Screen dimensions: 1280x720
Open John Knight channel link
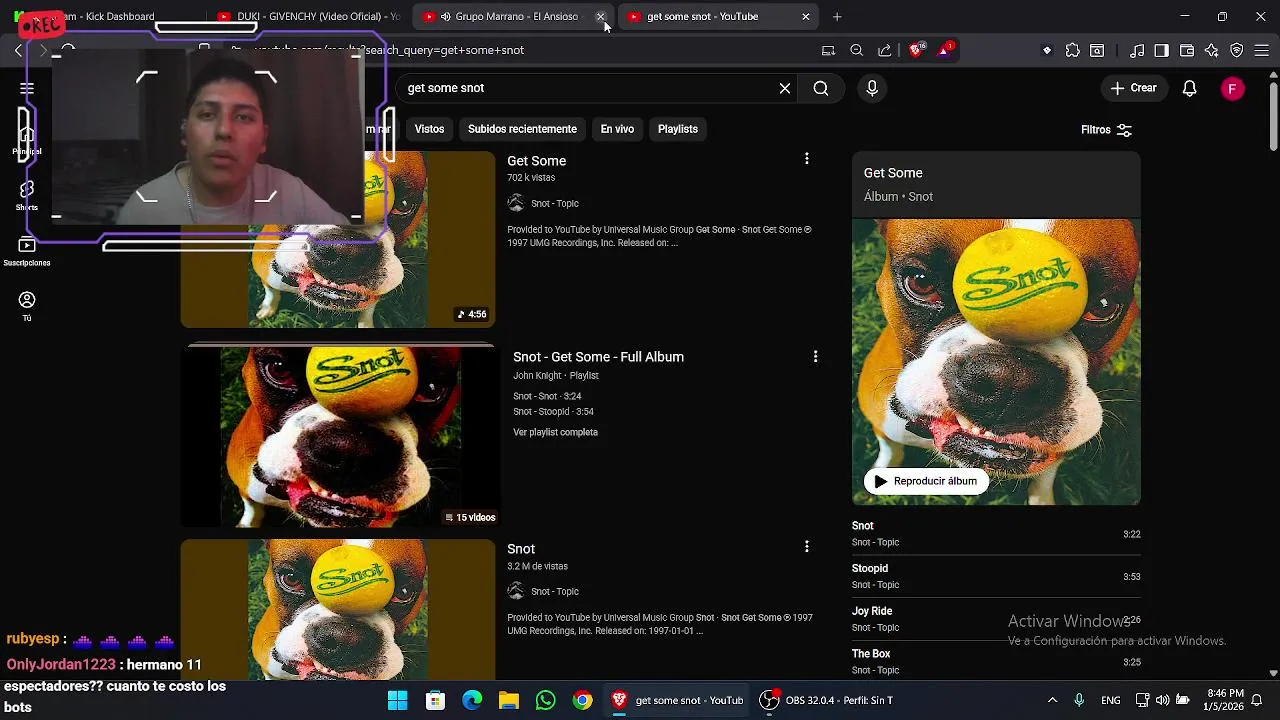tap(537, 376)
